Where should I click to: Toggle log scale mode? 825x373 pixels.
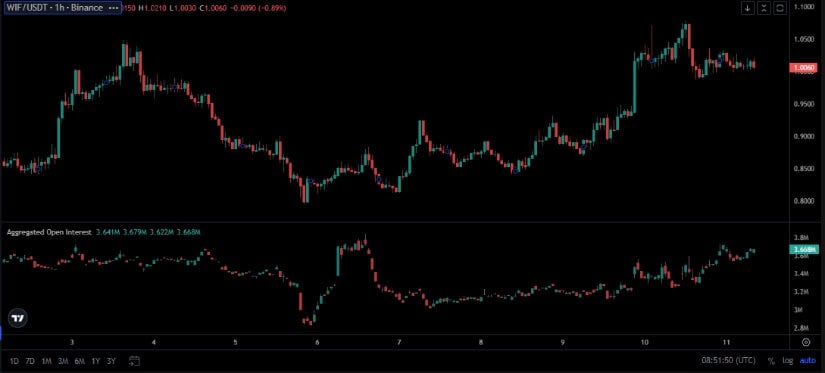coord(788,361)
